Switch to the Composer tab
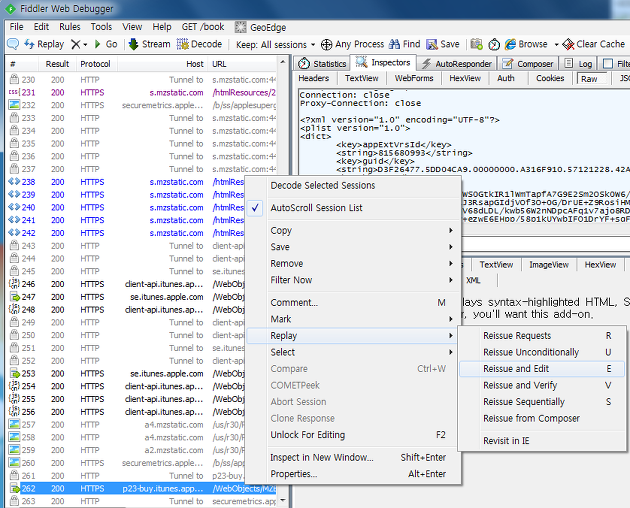 (528, 64)
